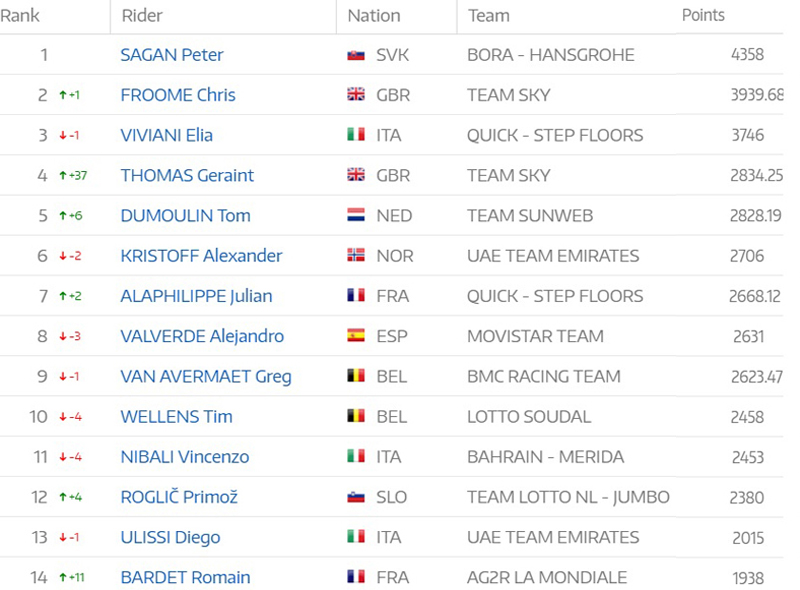Click the Slovakia flag beside SAGAN Peter

click(355, 55)
